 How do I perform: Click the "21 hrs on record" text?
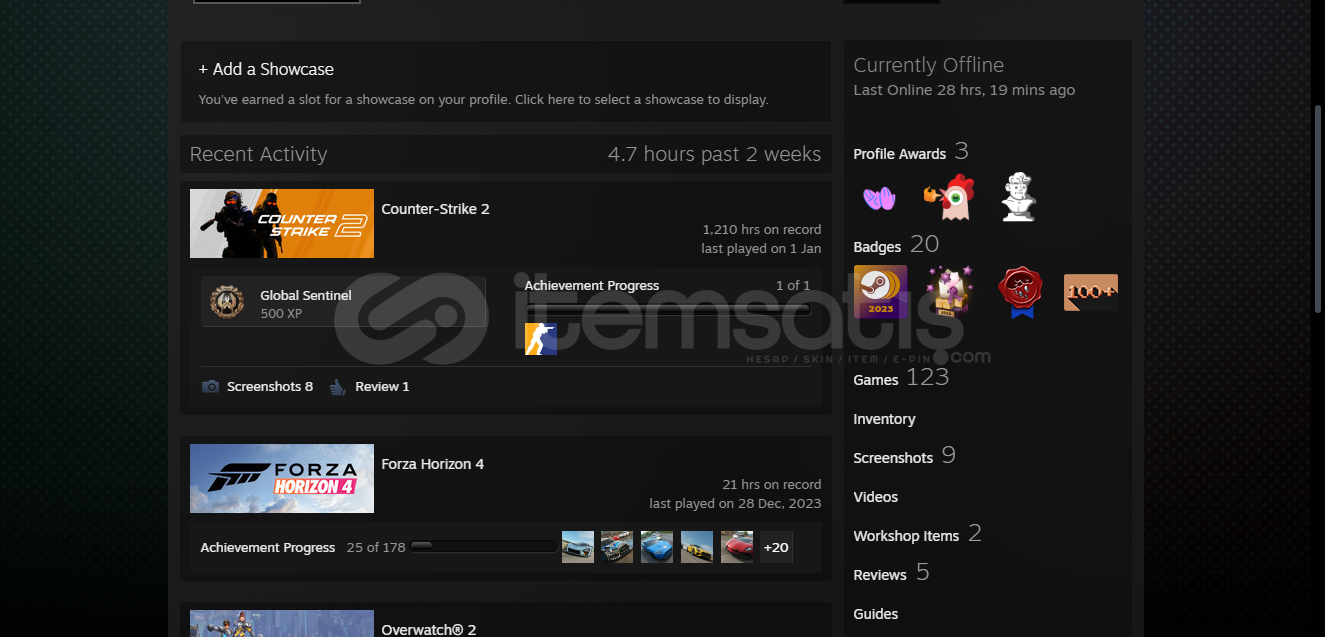pyautogui.click(x=772, y=485)
